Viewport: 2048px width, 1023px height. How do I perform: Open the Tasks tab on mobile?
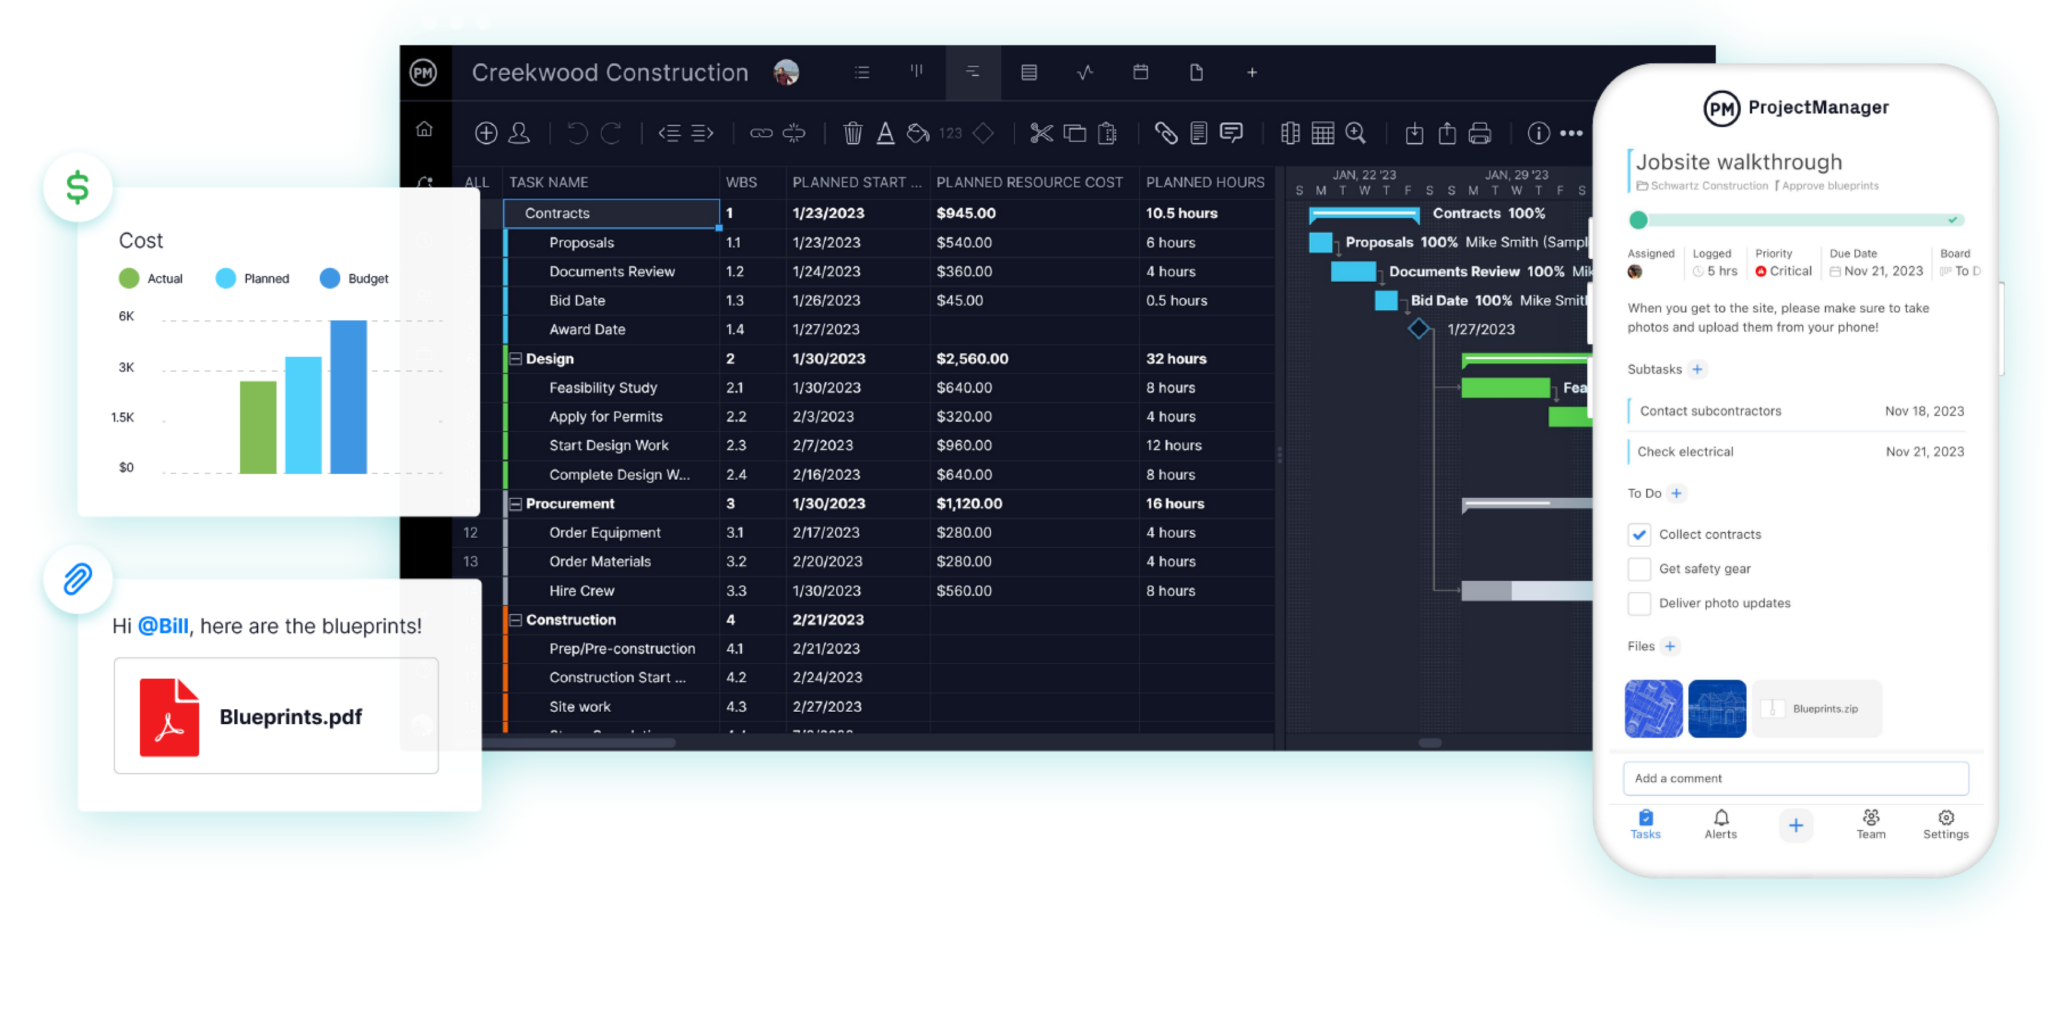pyautogui.click(x=1646, y=825)
